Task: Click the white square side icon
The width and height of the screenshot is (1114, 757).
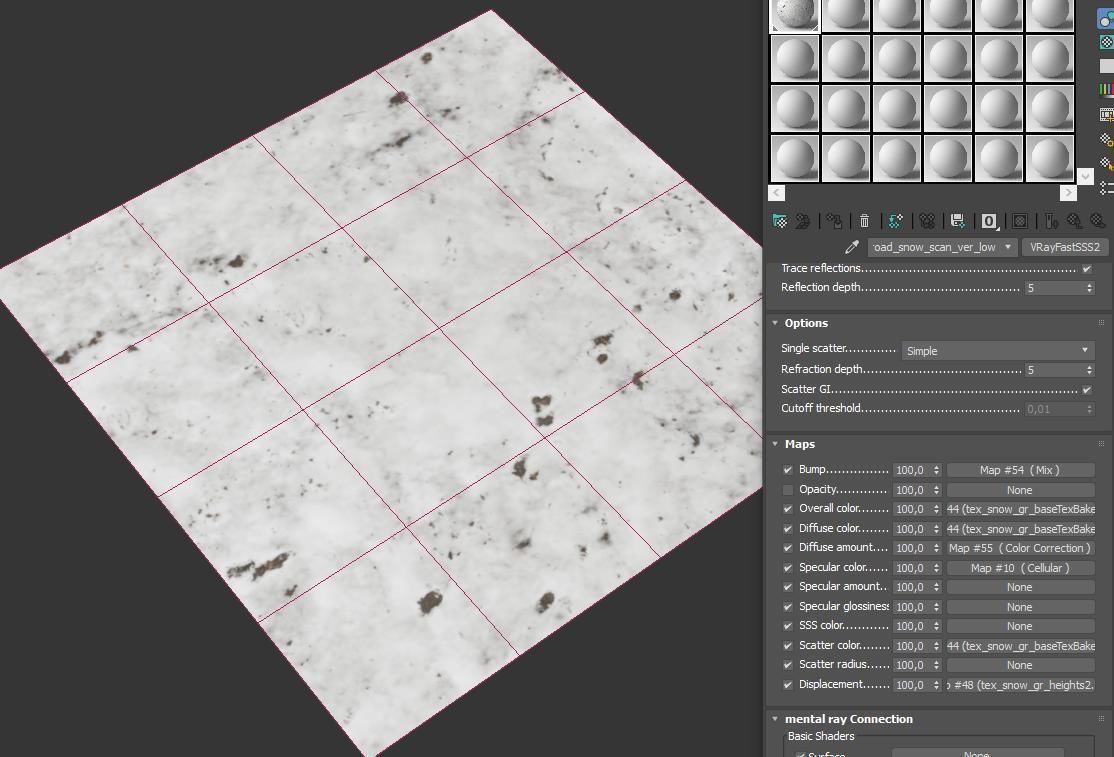Action: pyautogui.click(x=1106, y=66)
